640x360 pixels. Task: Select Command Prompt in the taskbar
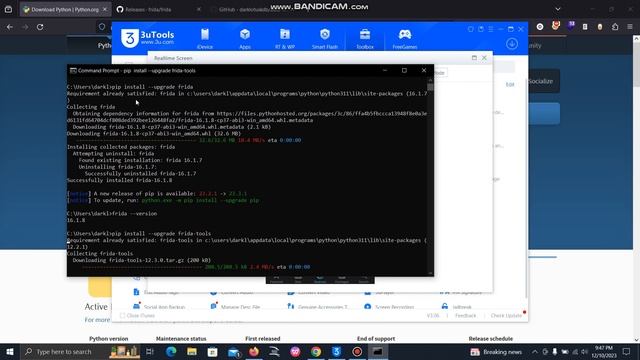coord(378,351)
